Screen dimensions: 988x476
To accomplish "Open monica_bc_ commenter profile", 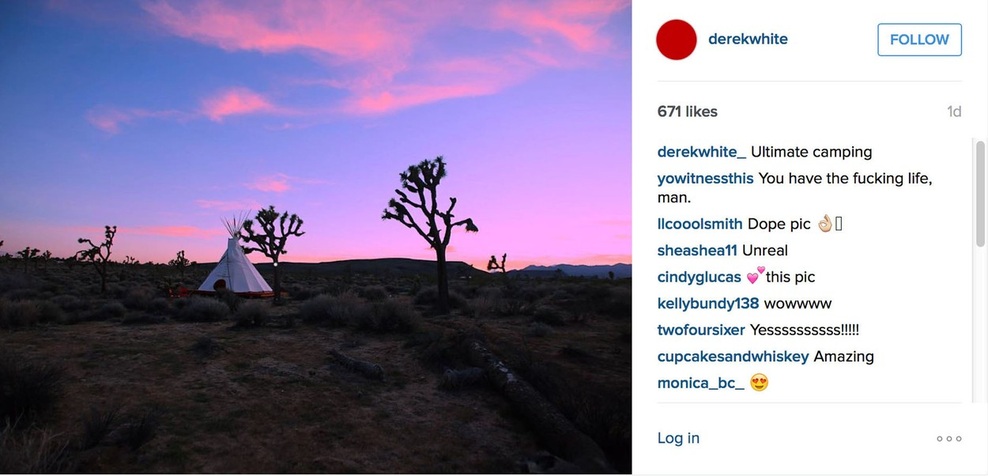I will coord(701,383).
